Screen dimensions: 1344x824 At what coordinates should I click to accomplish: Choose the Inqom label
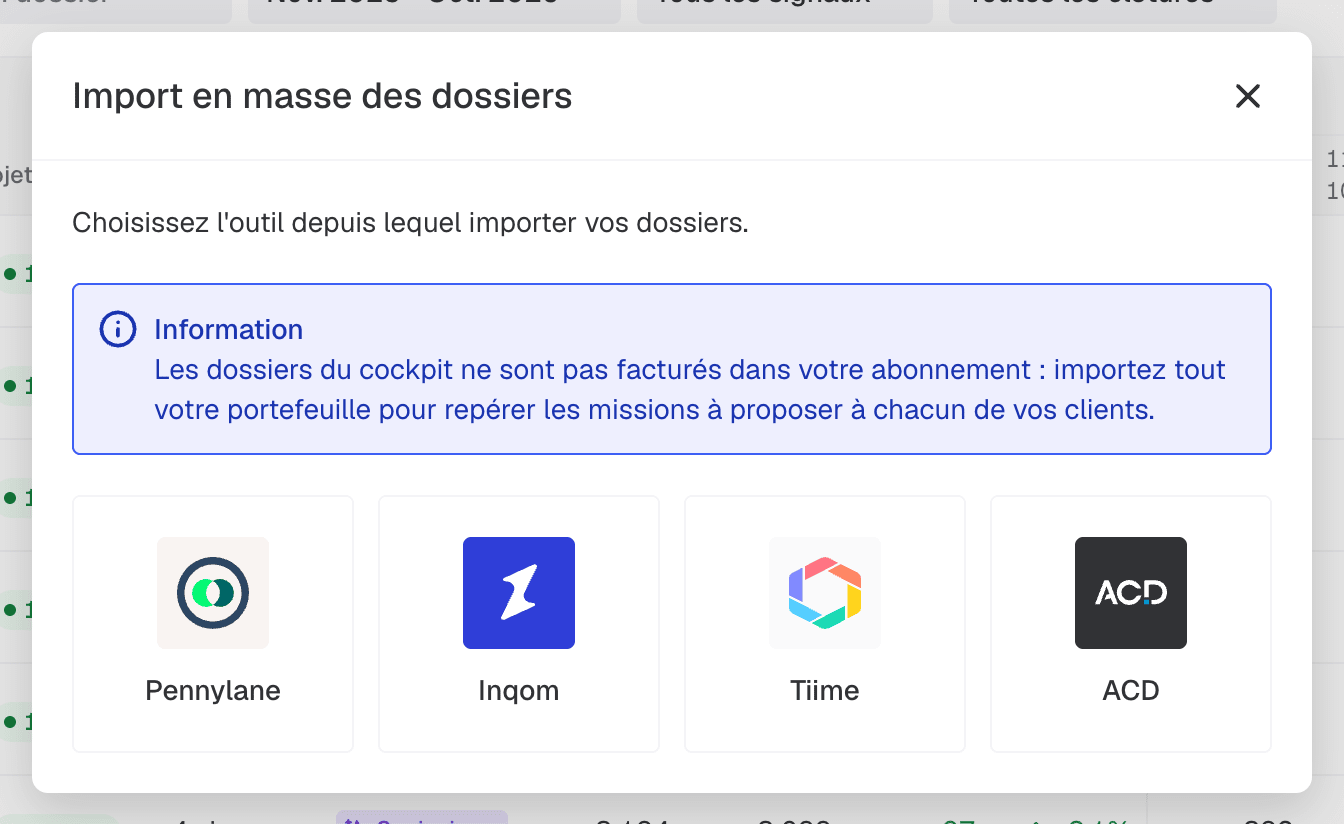[x=519, y=690]
